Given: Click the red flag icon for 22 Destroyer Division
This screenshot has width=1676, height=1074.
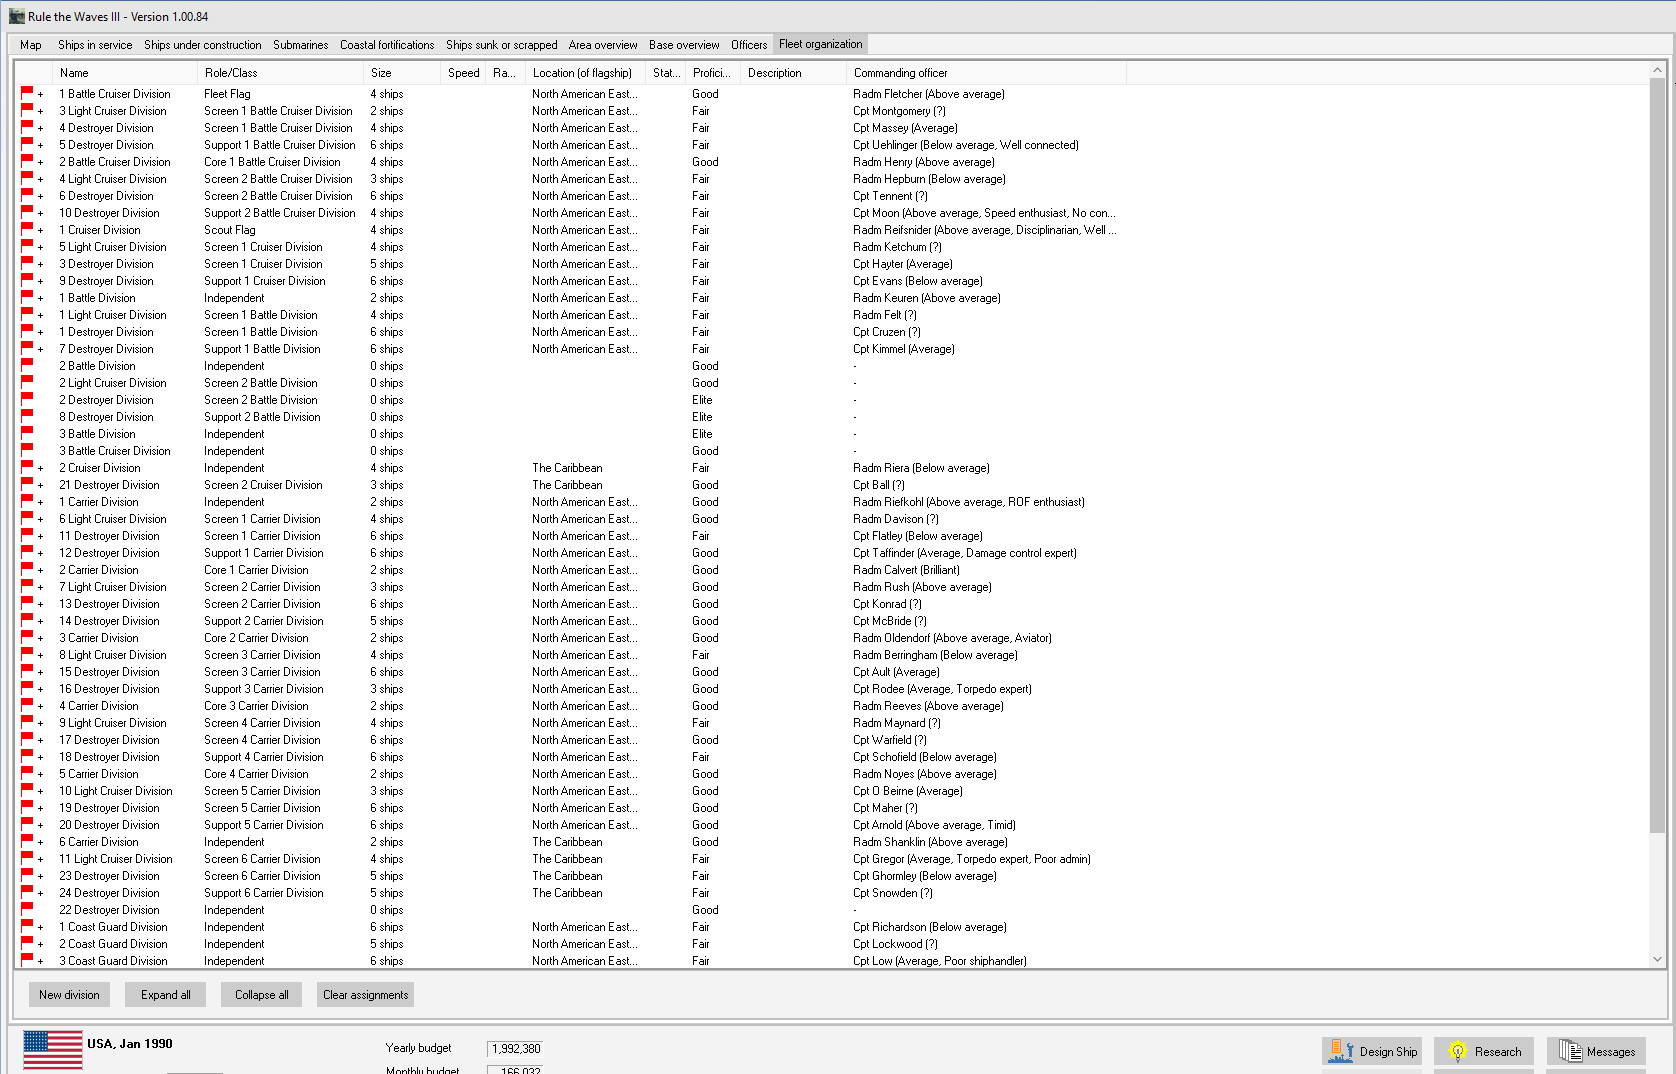Looking at the screenshot, I should pos(27,909).
